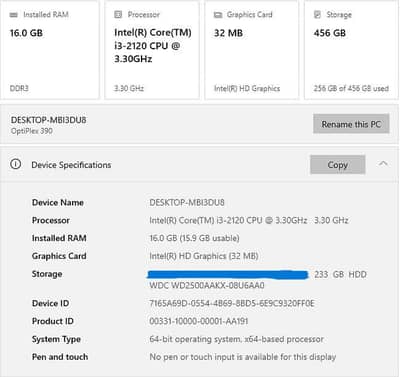The height and width of the screenshot is (377, 400).
Task: Click the Storage card title
Action: click(339, 14)
